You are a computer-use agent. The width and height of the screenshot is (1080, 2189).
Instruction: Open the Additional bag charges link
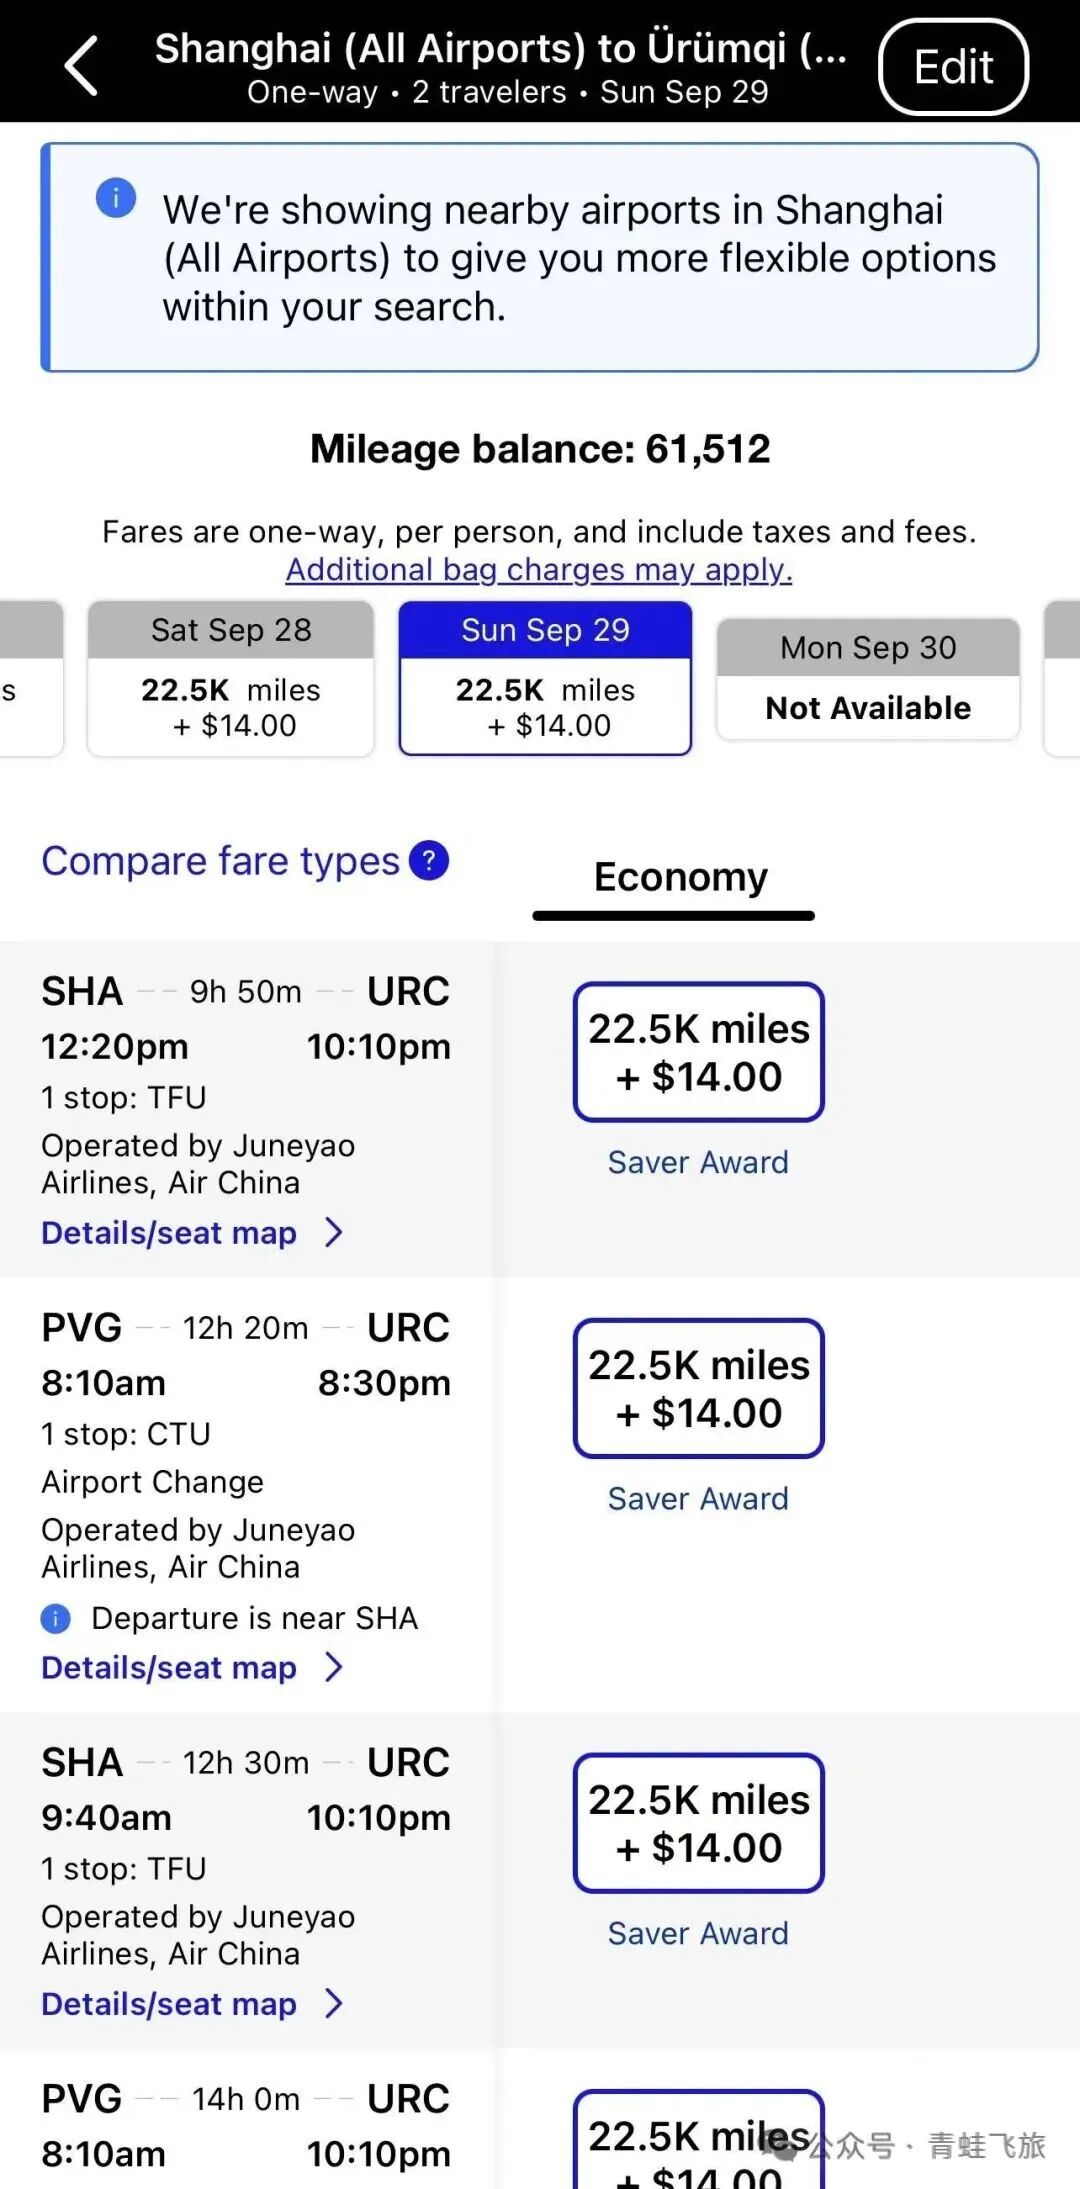pyautogui.click(x=539, y=570)
